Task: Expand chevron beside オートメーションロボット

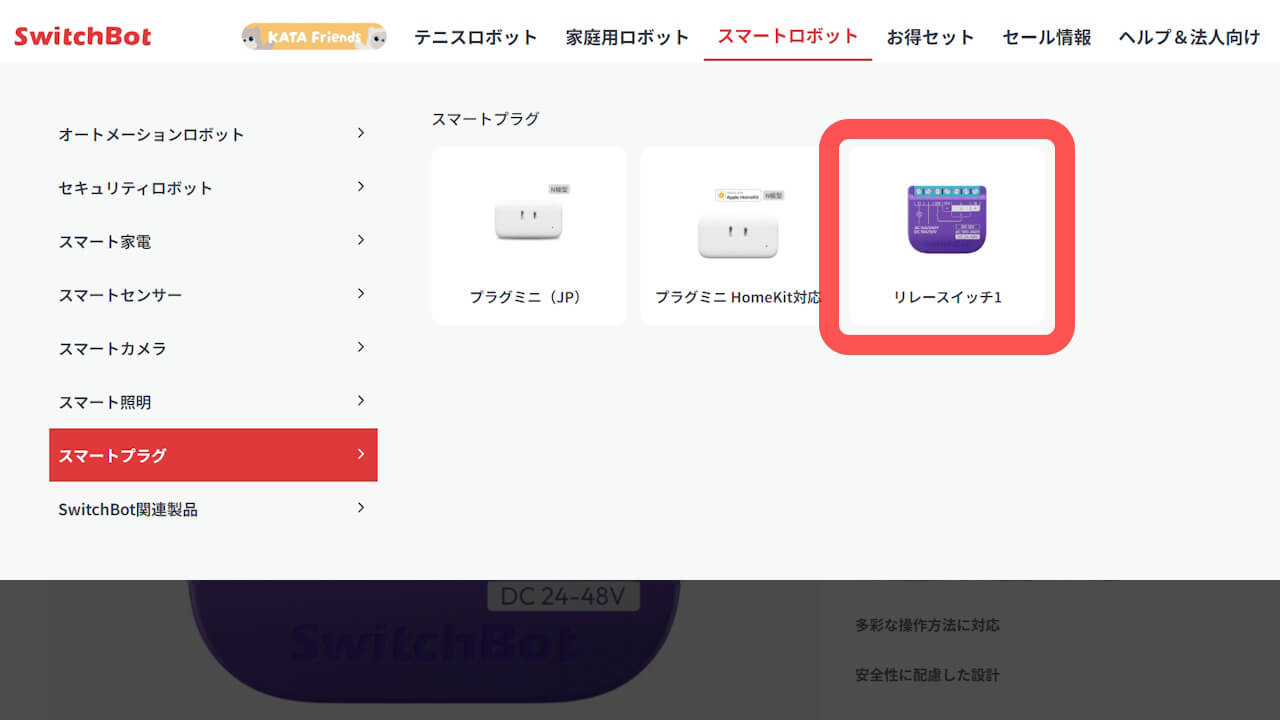Action: [361, 133]
